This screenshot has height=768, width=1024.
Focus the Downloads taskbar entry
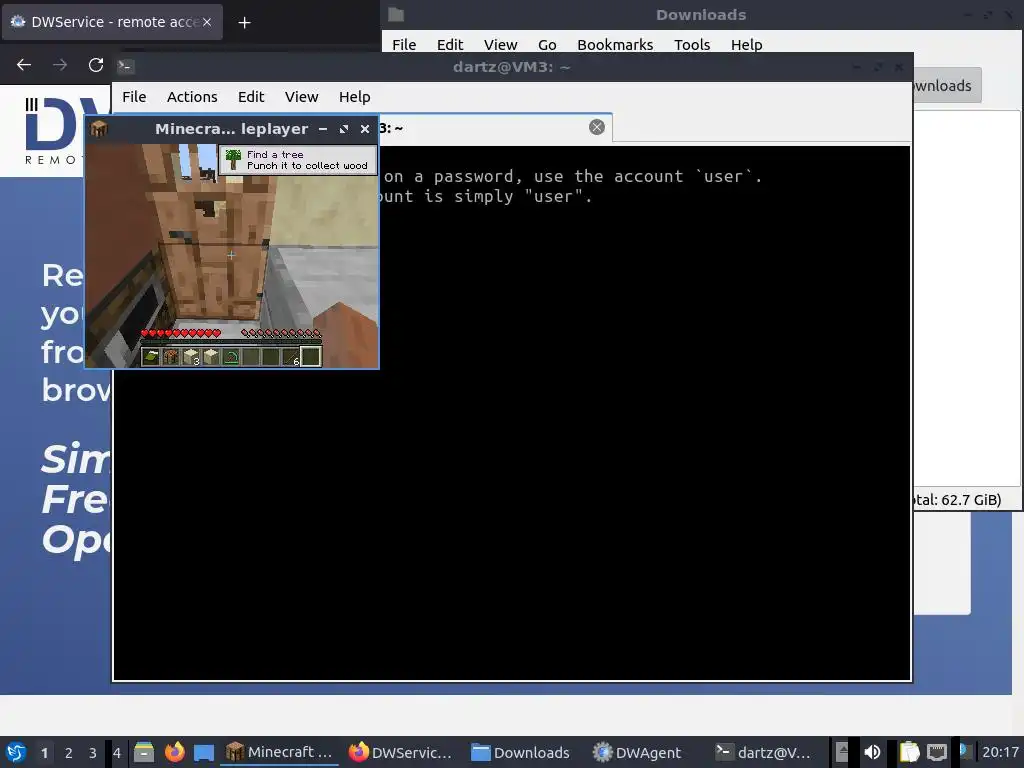pyautogui.click(x=520, y=752)
